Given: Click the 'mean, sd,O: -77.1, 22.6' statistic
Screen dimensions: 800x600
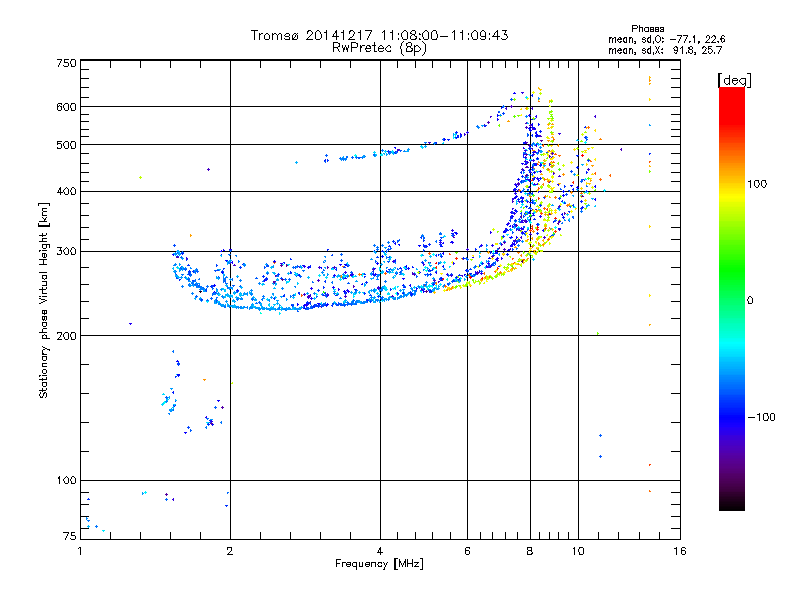Looking at the screenshot, I should coord(666,39).
